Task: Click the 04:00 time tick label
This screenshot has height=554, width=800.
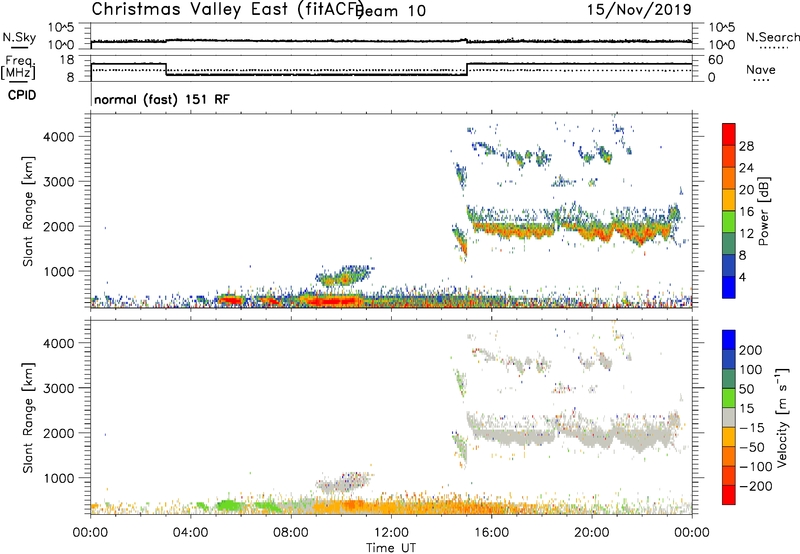Action: 190,533
